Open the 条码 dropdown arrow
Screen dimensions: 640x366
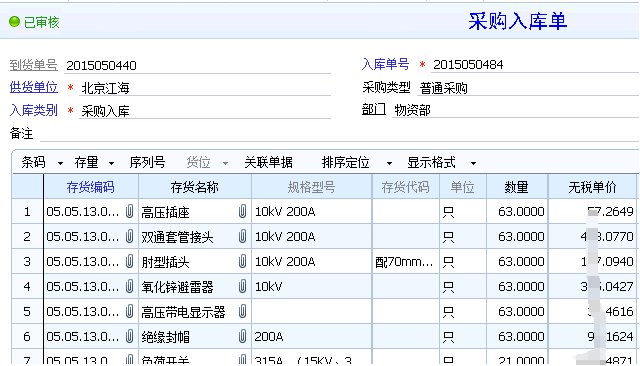pyautogui.click(x=60, y=164)
